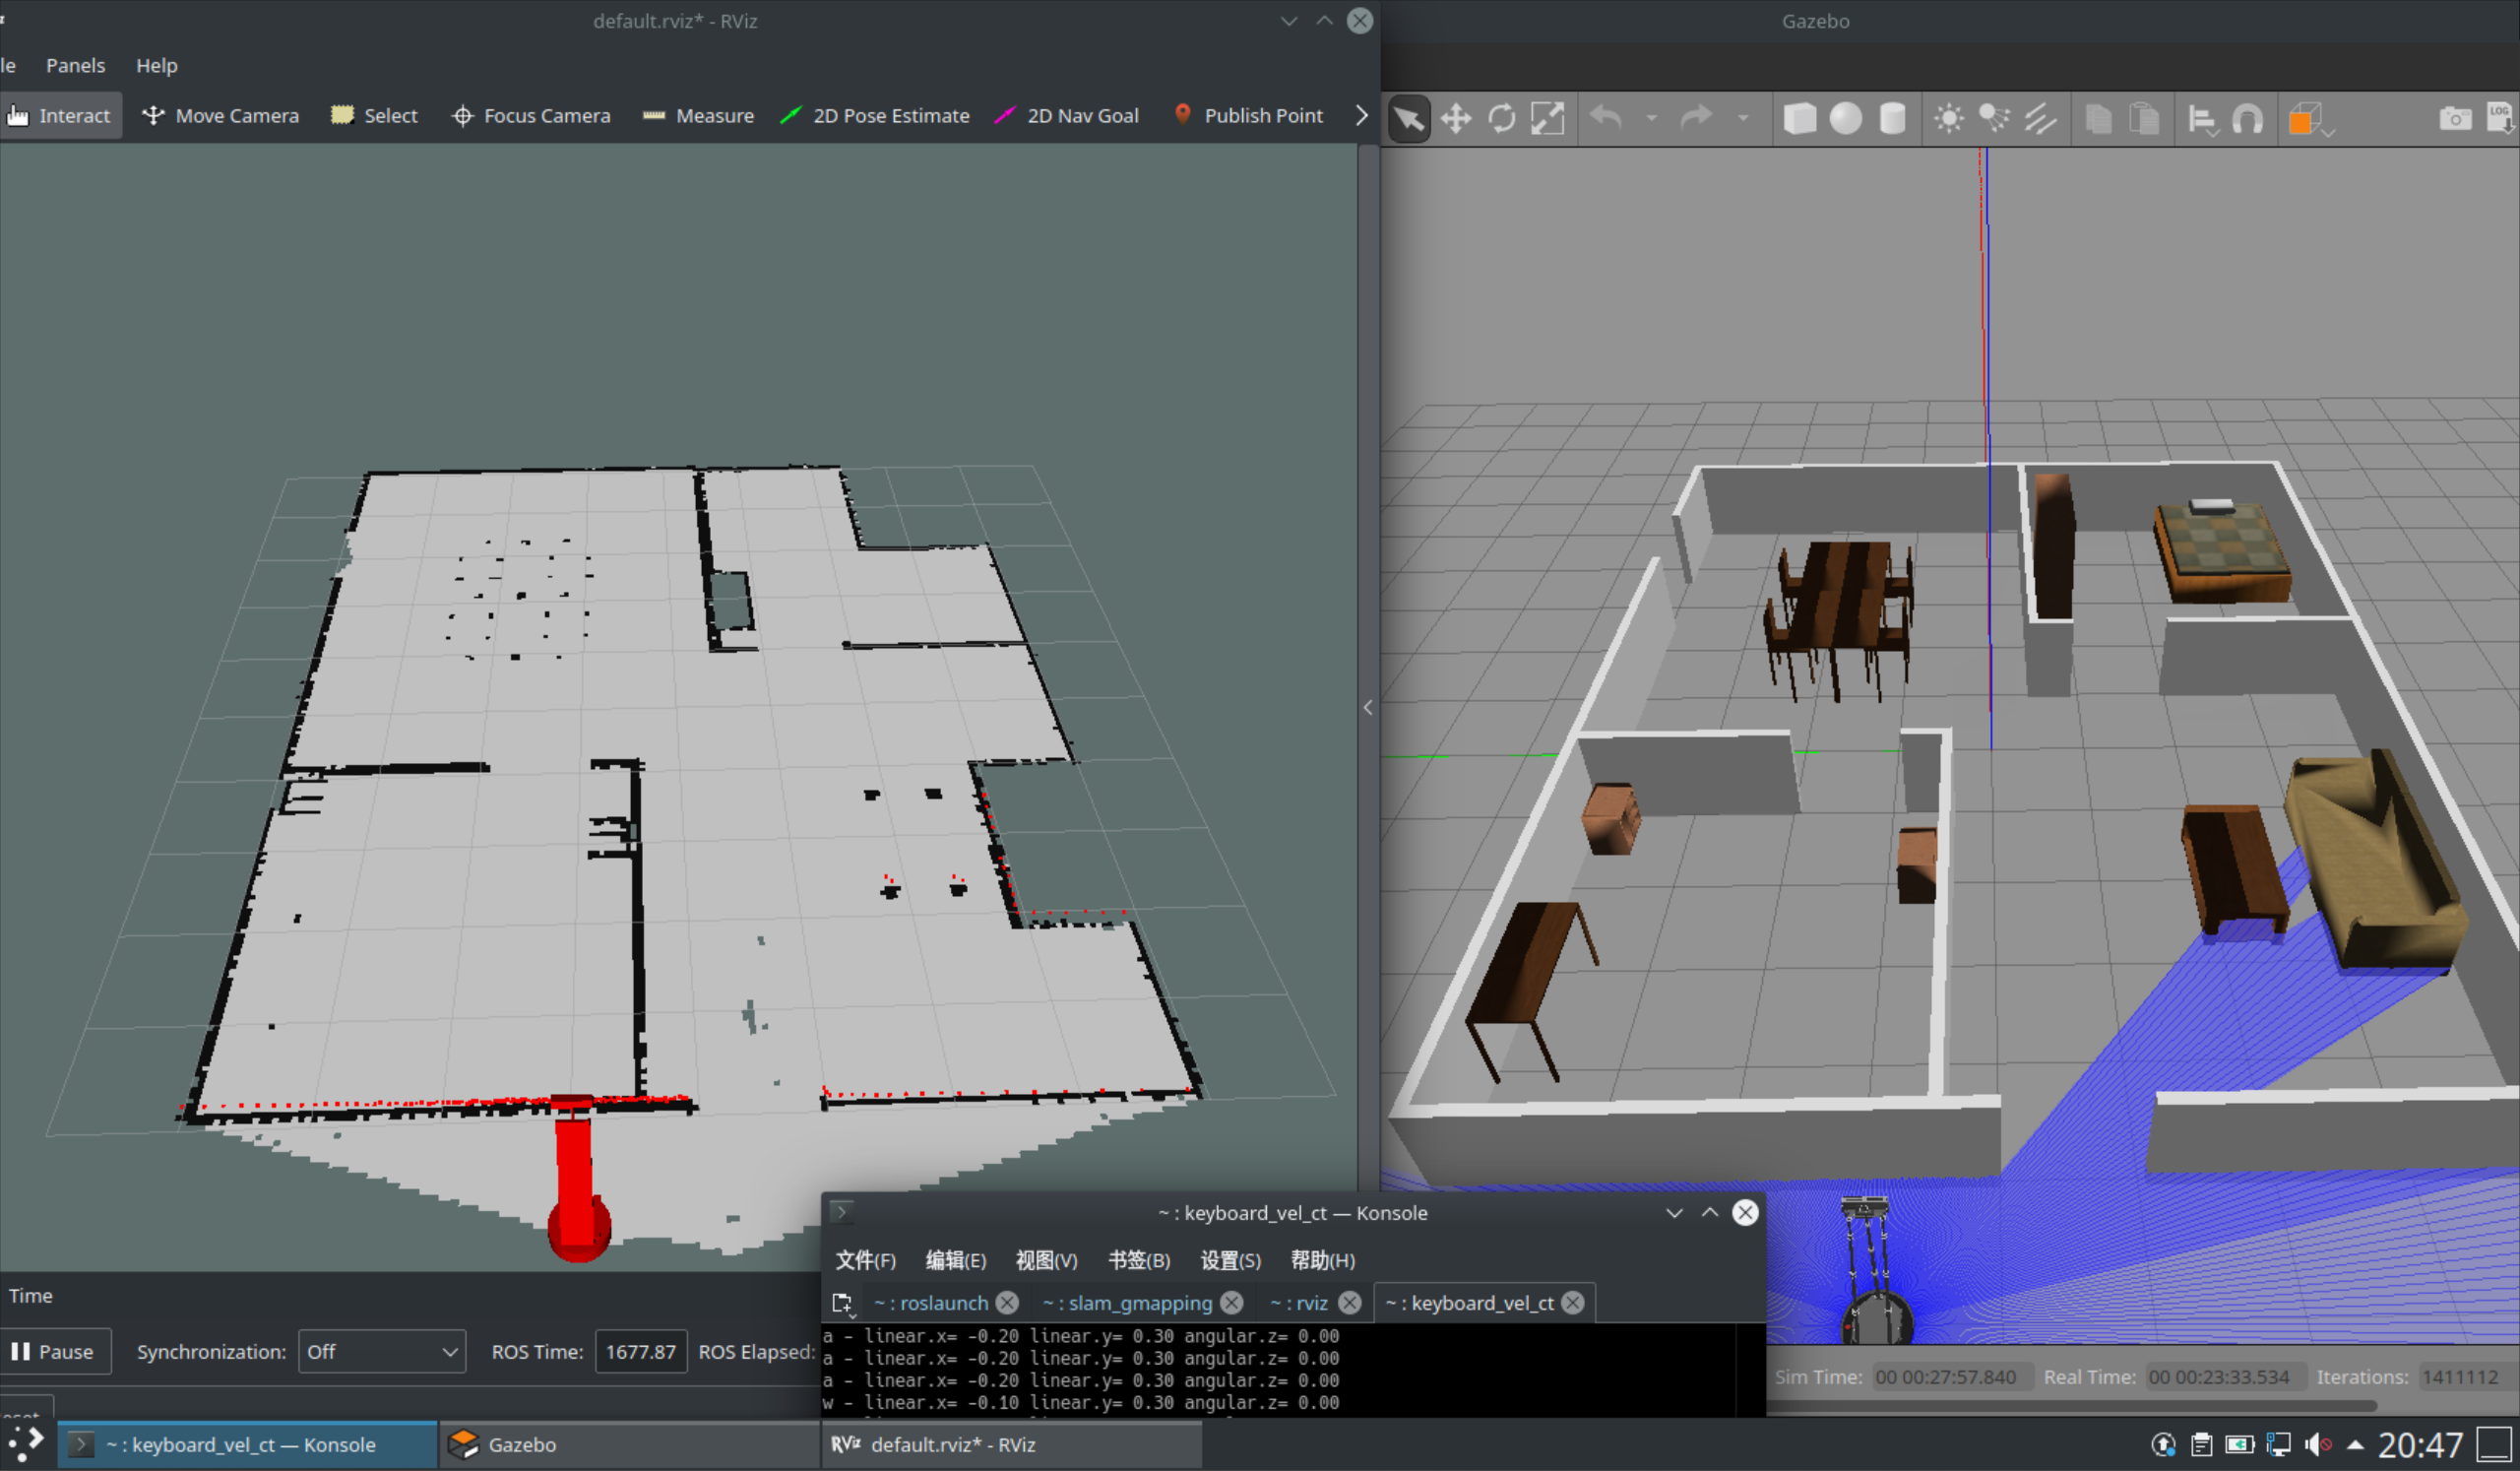Image resolution: width=2520 pixels, height=1471 pixels.
Task: Activate RViz Interact tool
Action: [x=60, y=115]
